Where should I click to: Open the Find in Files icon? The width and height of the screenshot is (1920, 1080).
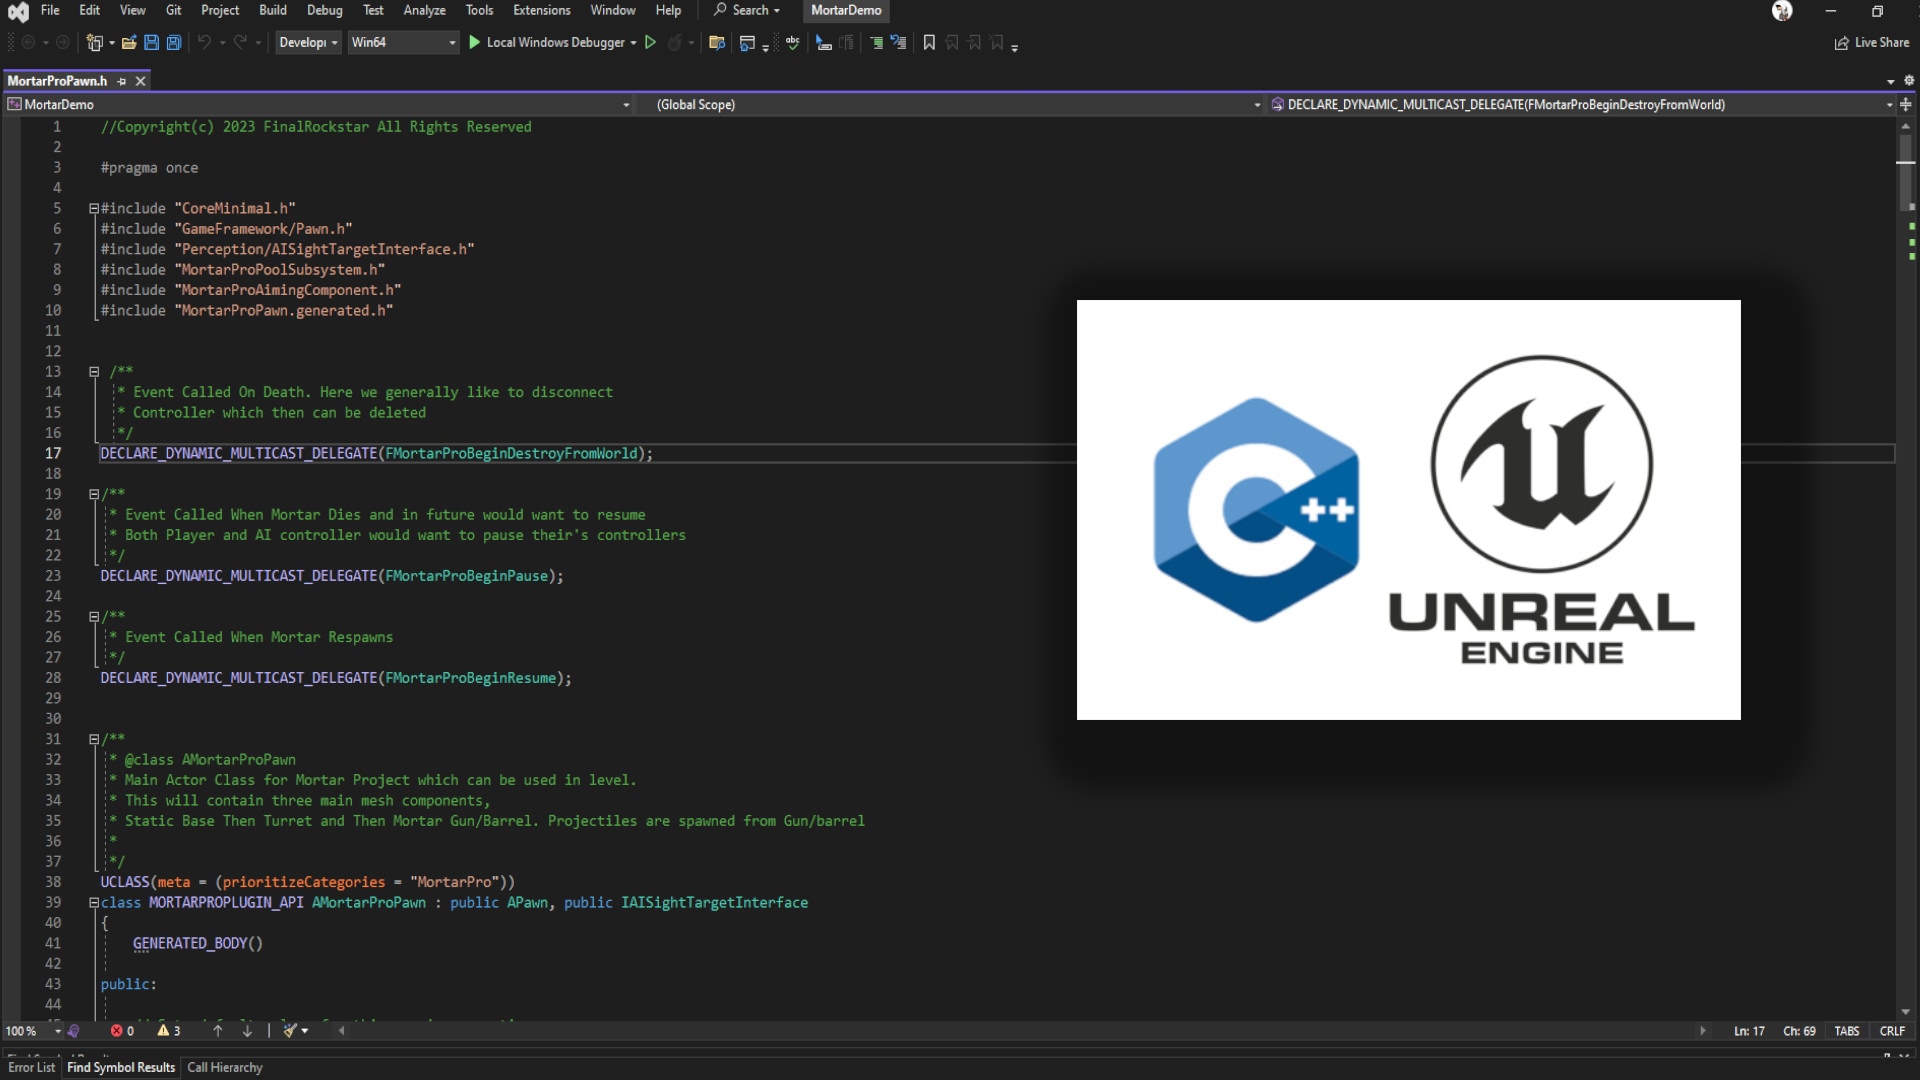tap(716, 42)
